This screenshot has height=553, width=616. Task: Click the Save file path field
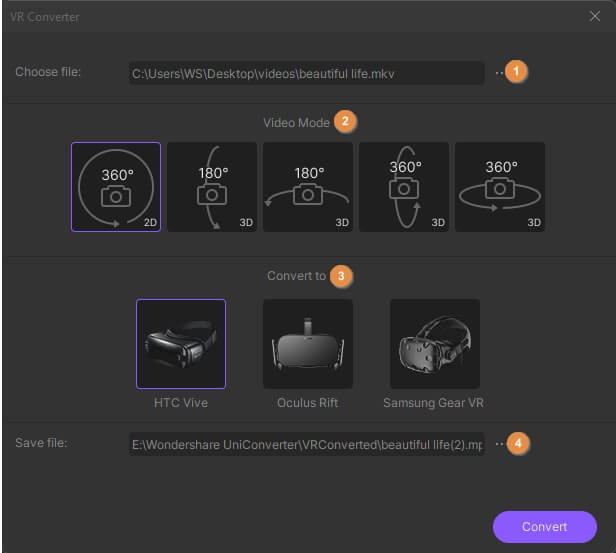point(306,443)
